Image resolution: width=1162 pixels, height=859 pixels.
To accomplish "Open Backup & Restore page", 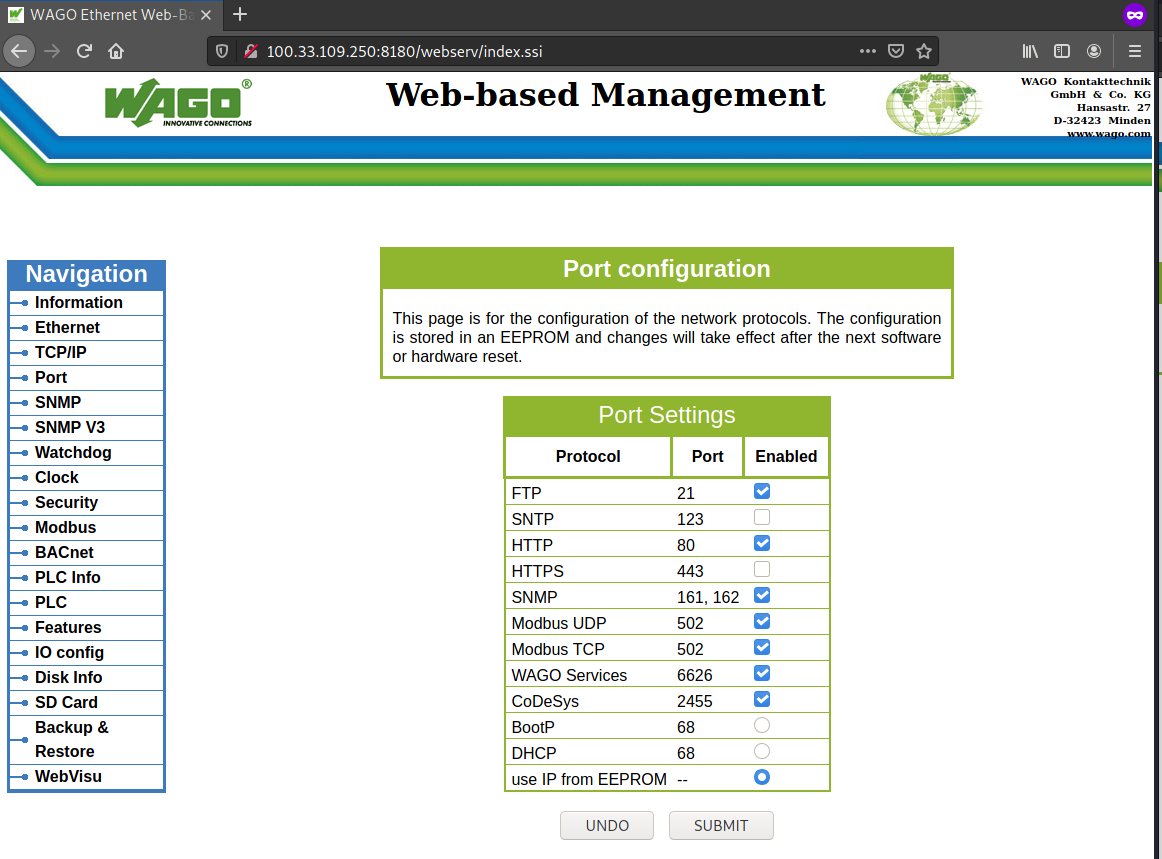I will pos(71,740).
